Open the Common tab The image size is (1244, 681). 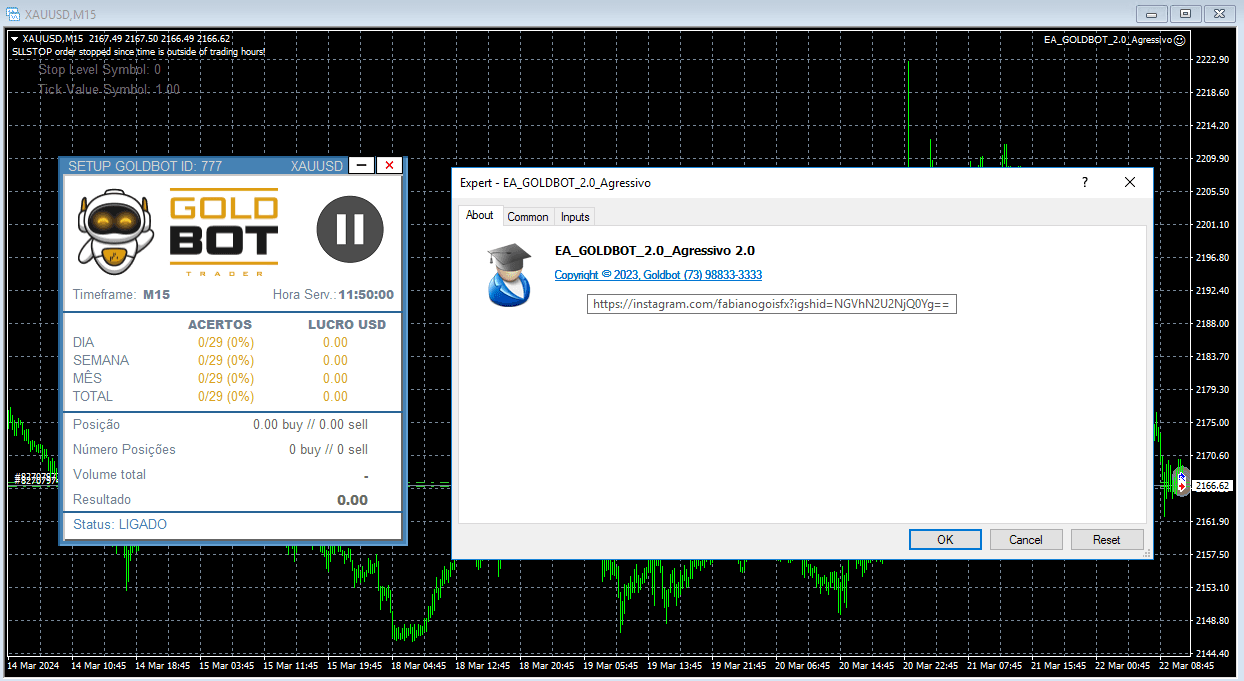[528, 217]
